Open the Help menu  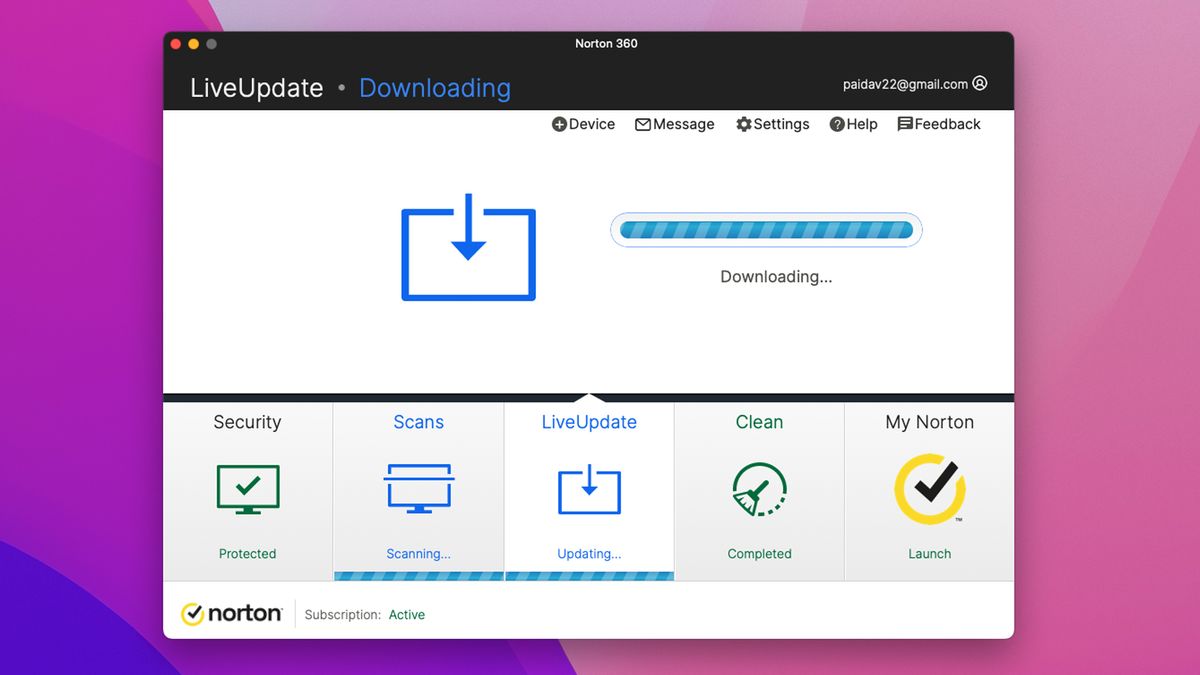[853, 124]
